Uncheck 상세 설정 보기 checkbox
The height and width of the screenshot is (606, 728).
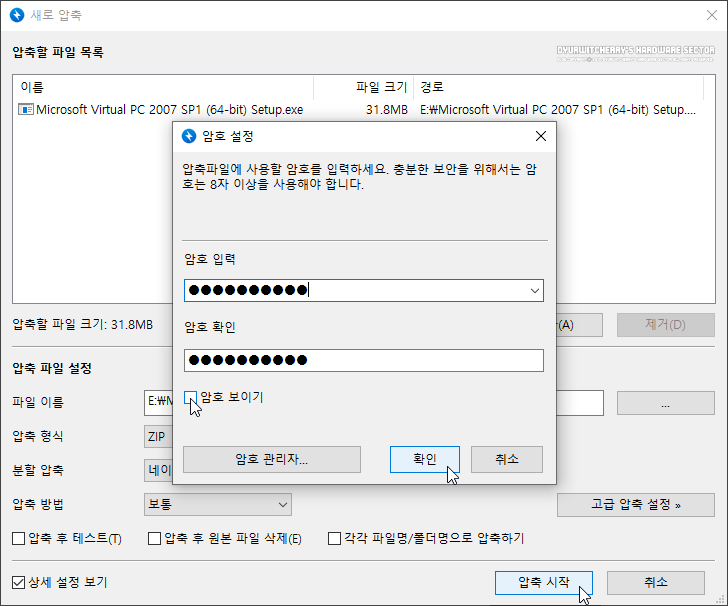click(19, 582)
